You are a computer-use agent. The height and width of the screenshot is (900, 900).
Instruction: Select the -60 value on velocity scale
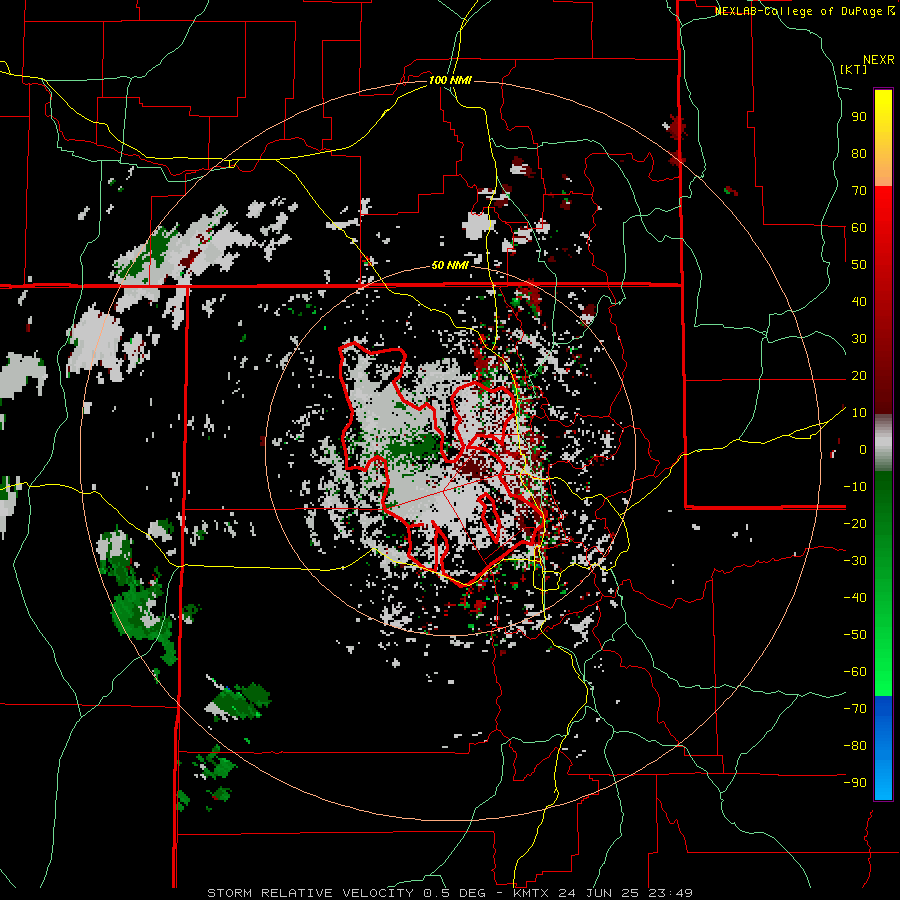click(x=855, y=672)
